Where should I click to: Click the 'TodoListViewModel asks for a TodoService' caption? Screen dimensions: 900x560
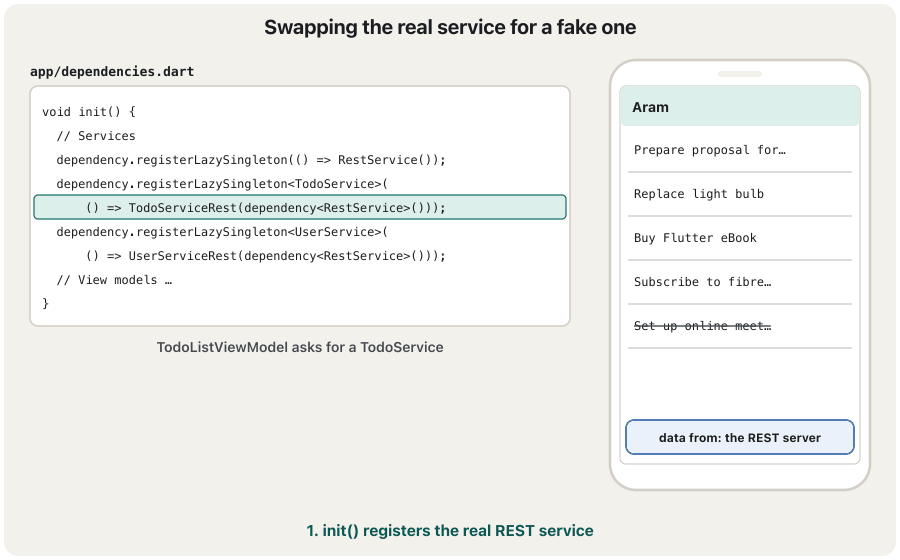pos(300,347)
